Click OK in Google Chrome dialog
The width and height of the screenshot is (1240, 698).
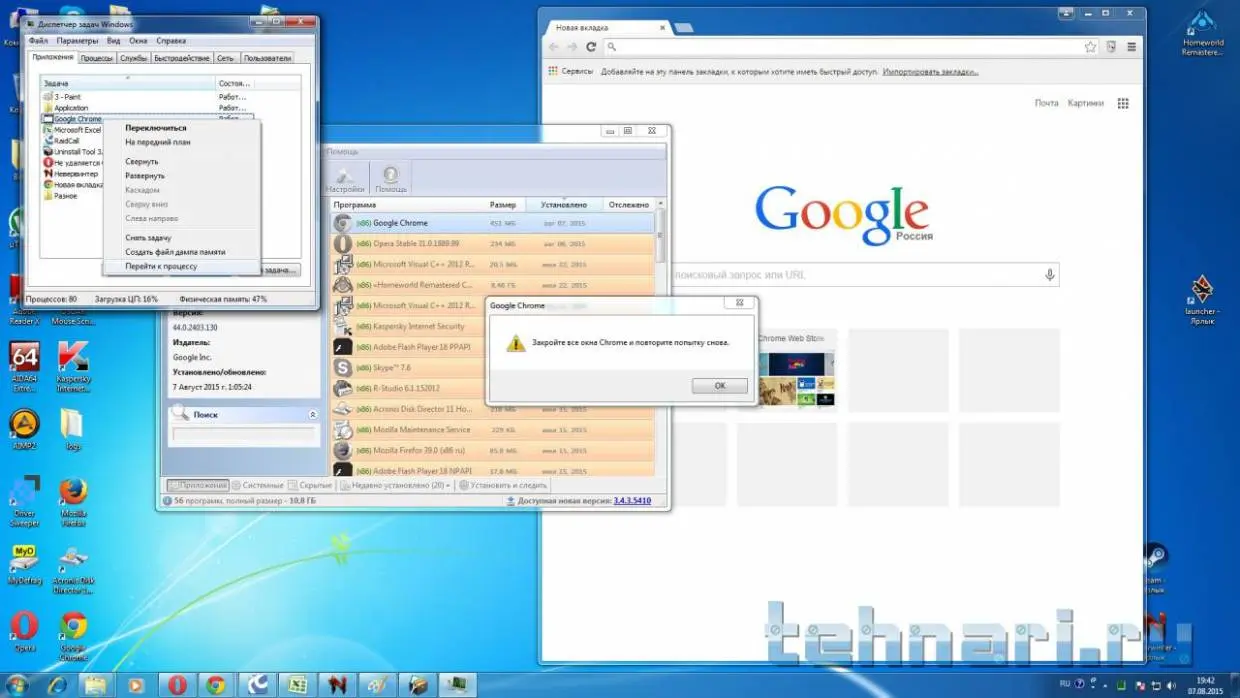(x=719, y=385)
